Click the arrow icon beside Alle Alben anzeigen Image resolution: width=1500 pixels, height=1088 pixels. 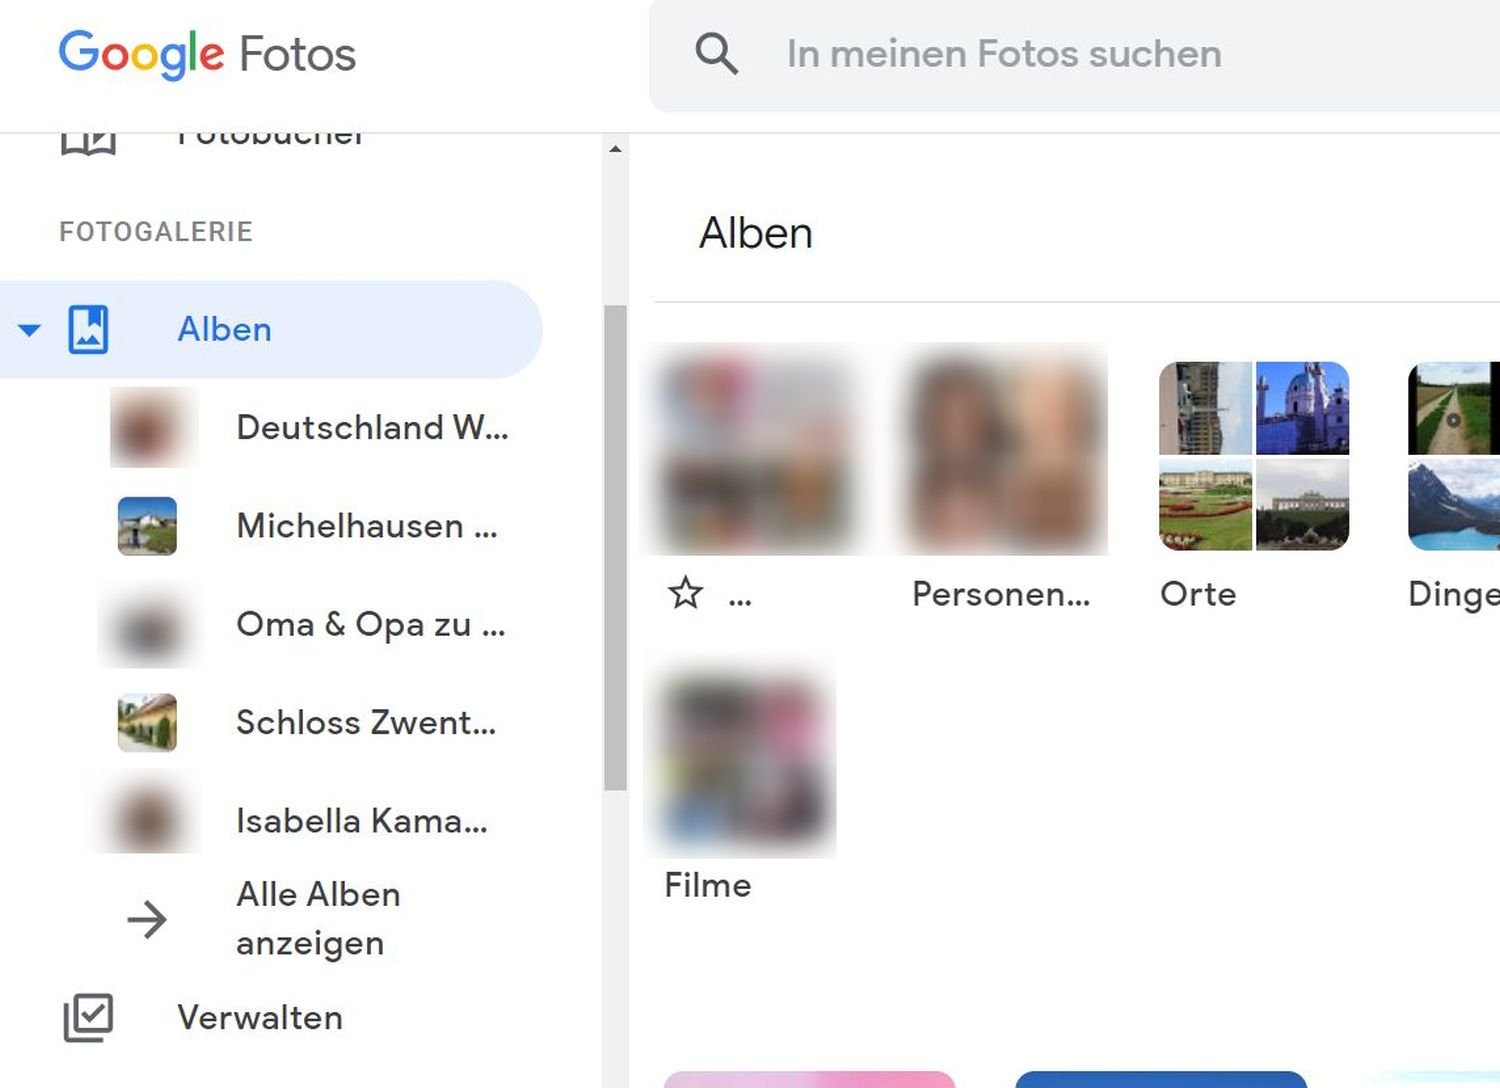point(147,919)
